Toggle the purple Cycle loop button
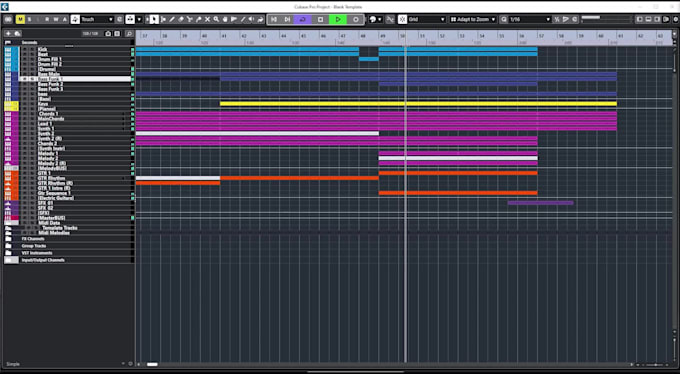680x374 pixels. (x=303, y=20)
